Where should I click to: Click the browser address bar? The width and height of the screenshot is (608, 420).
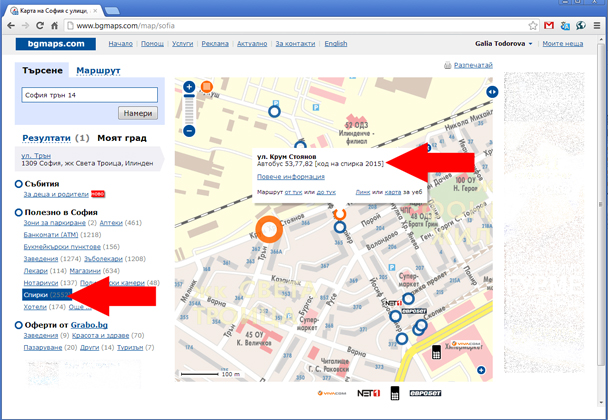[x=295, y=26]
